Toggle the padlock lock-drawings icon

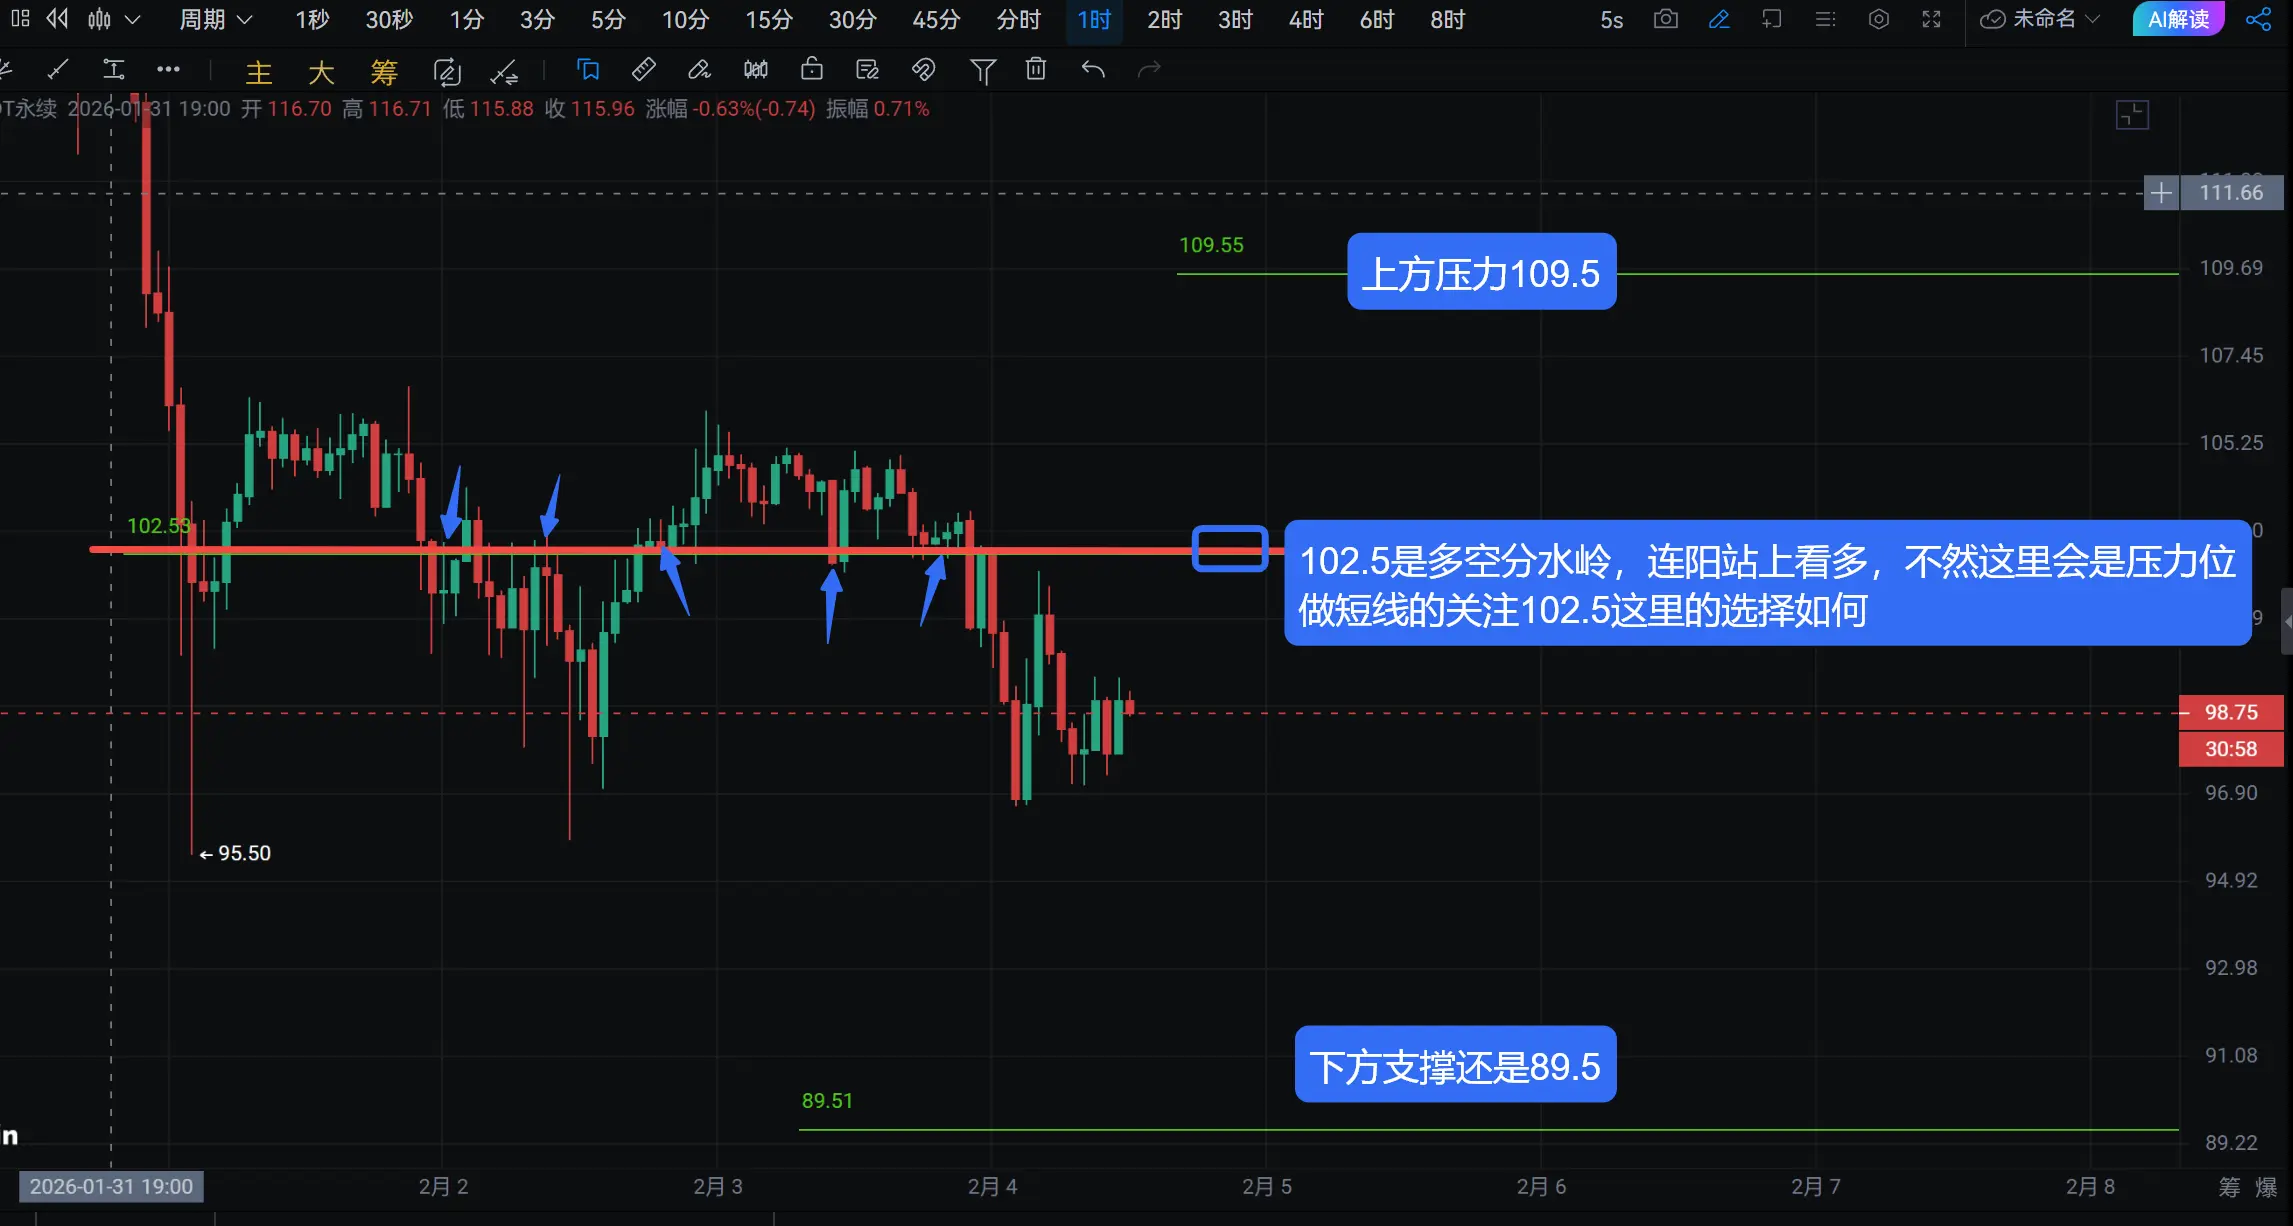tap(812, 69)
